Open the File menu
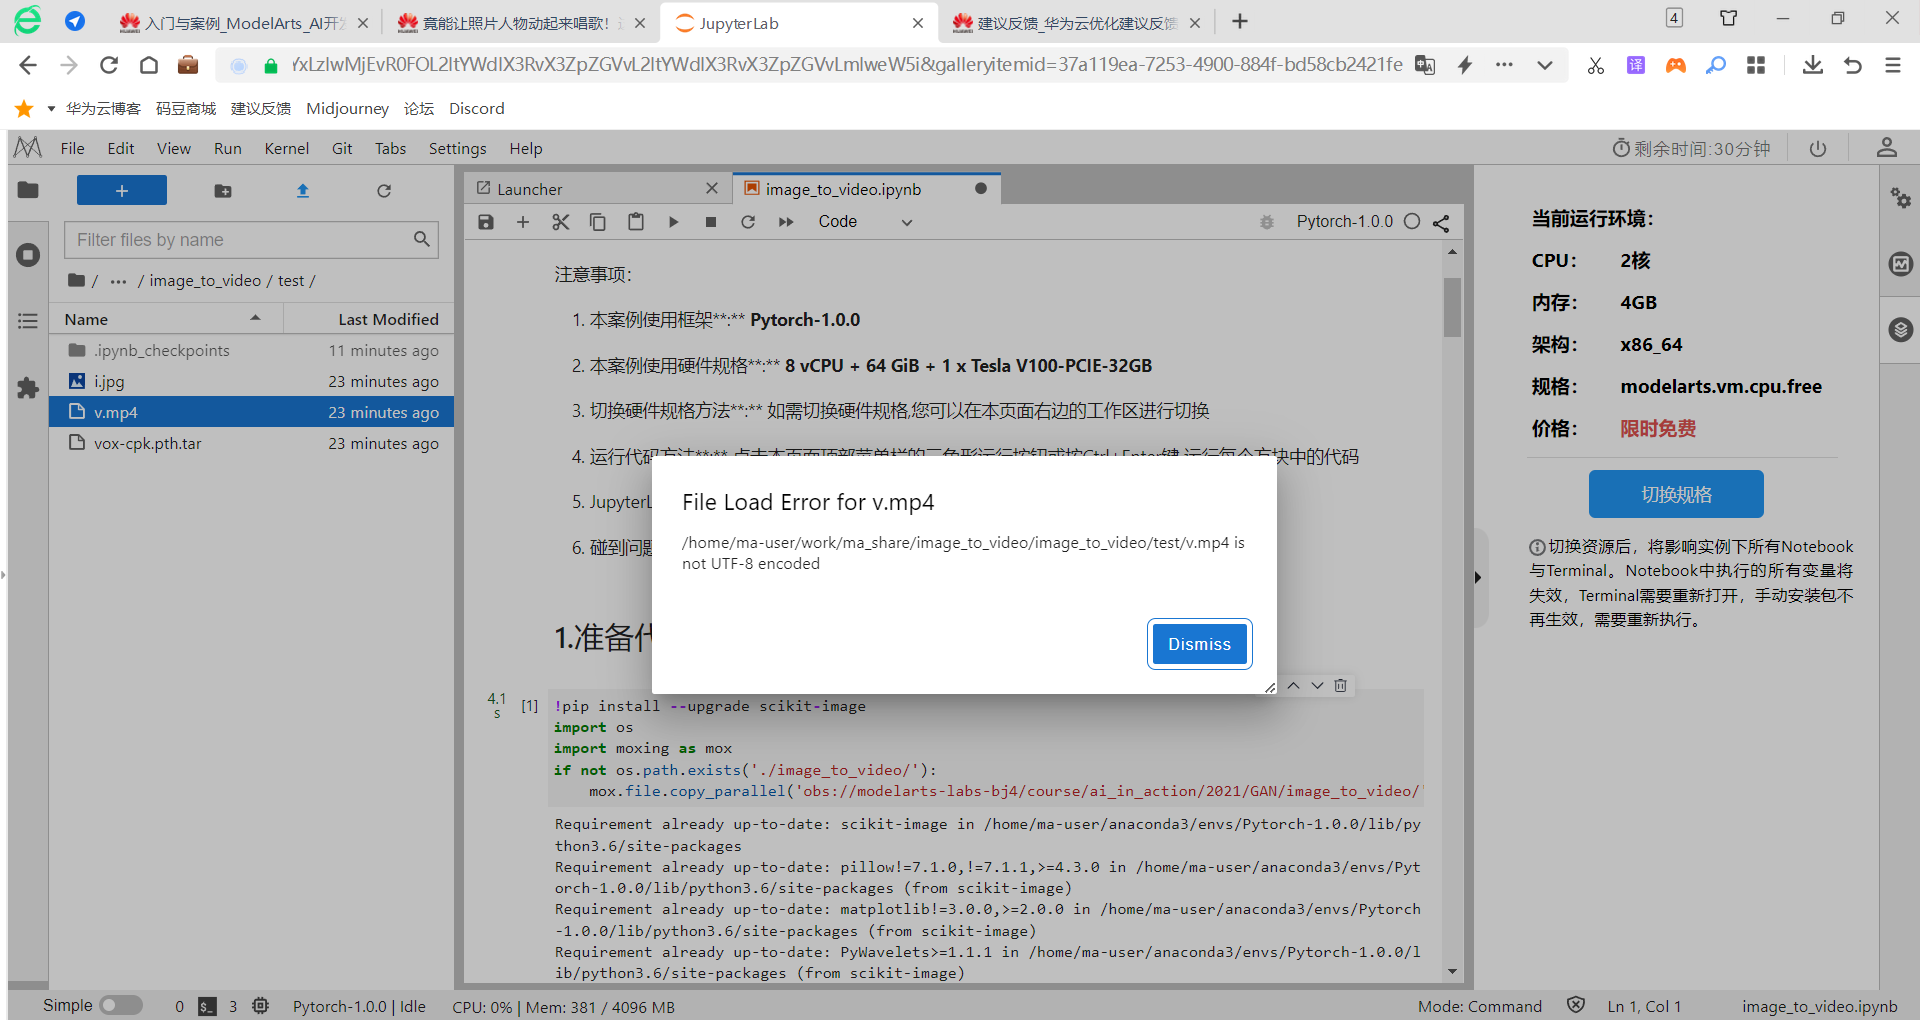 pos(72,148)
